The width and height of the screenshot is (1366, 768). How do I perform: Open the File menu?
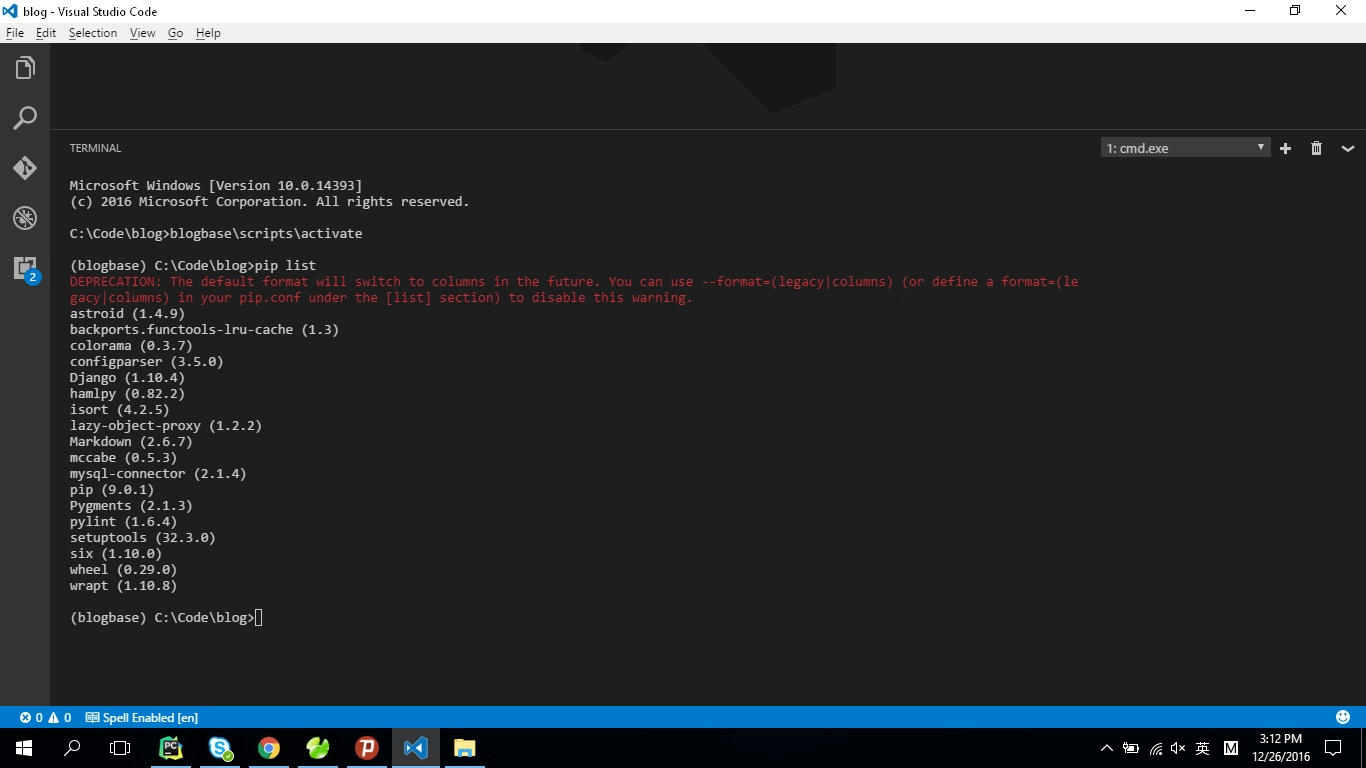pos(15,32)
